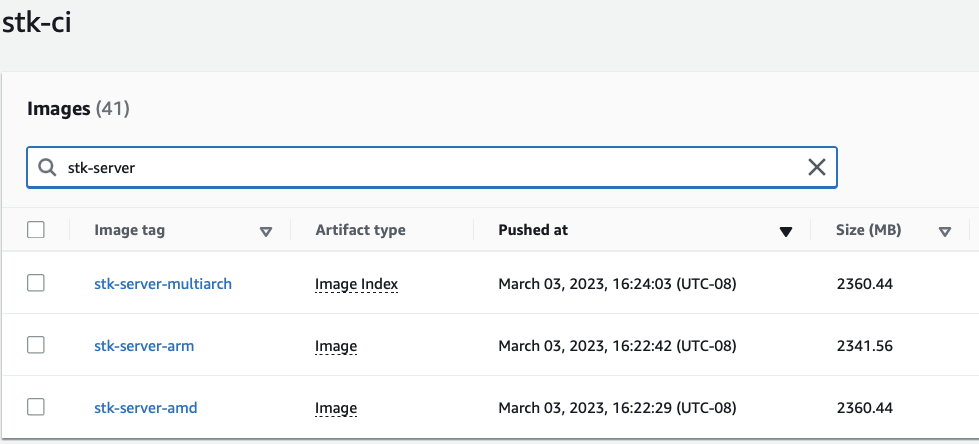Open the stk-server-amd image tag link
Viewport: 979px width, 444px height.
[145, 408]
